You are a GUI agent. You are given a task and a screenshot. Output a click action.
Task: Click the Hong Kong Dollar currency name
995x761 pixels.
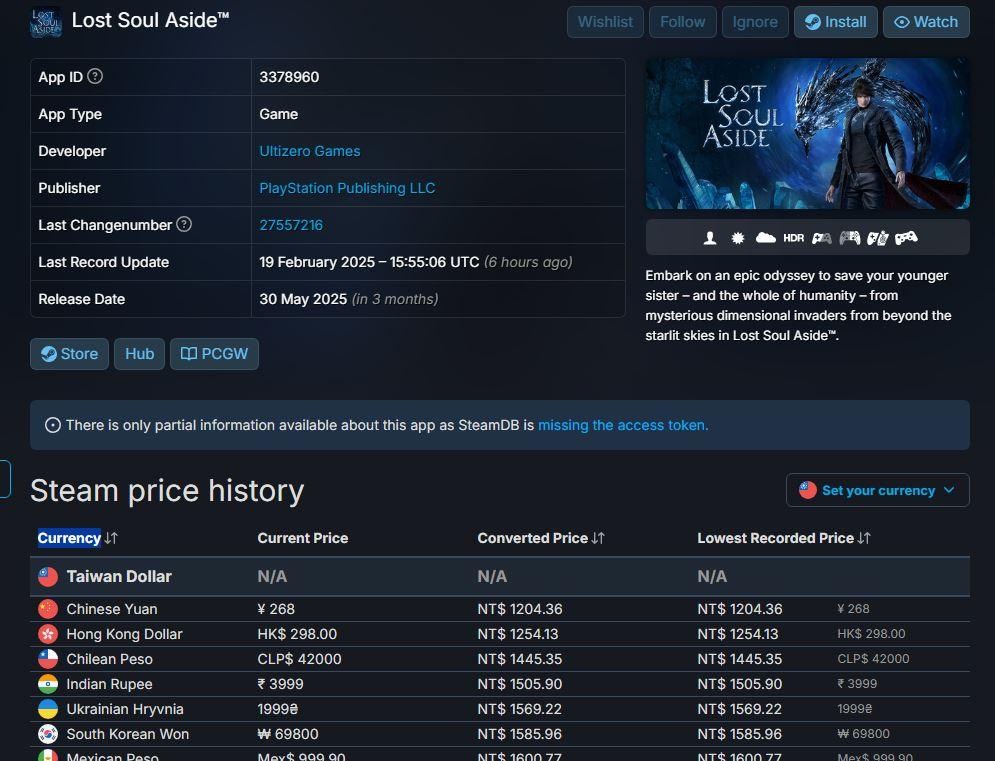pos(124,634)
